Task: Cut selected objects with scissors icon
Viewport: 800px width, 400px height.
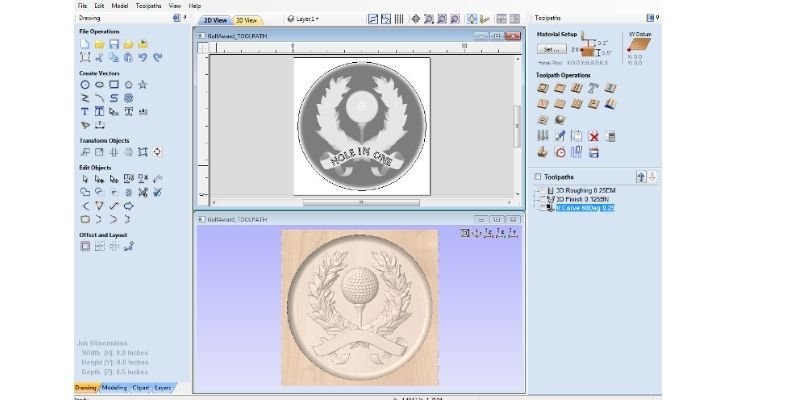Action: click(x=99, y=58)
